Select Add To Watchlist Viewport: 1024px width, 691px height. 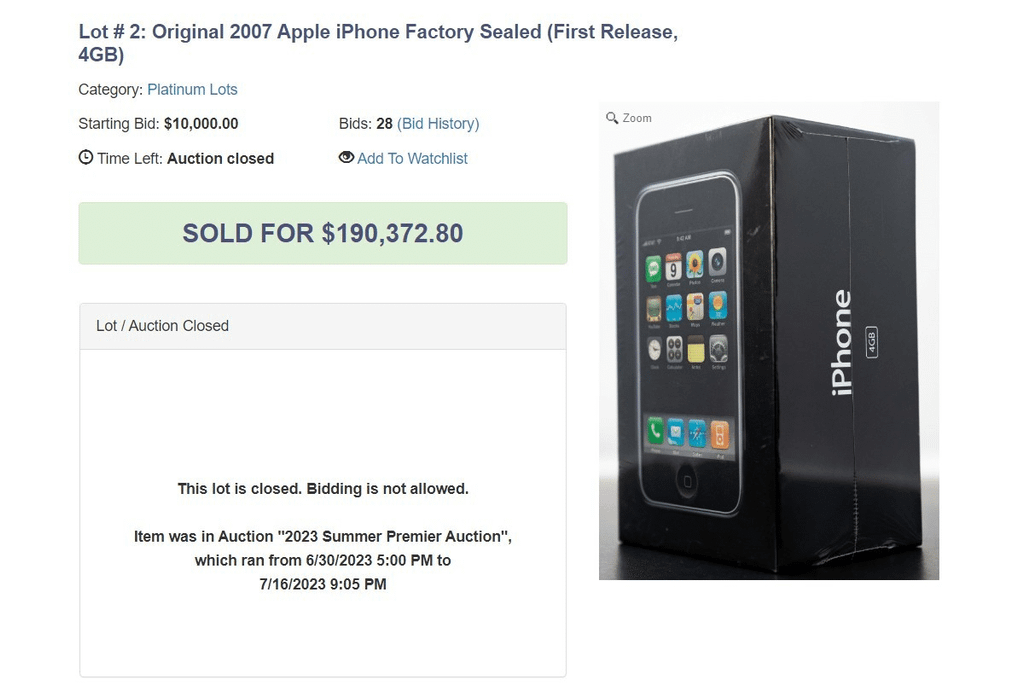pos(412,158)
